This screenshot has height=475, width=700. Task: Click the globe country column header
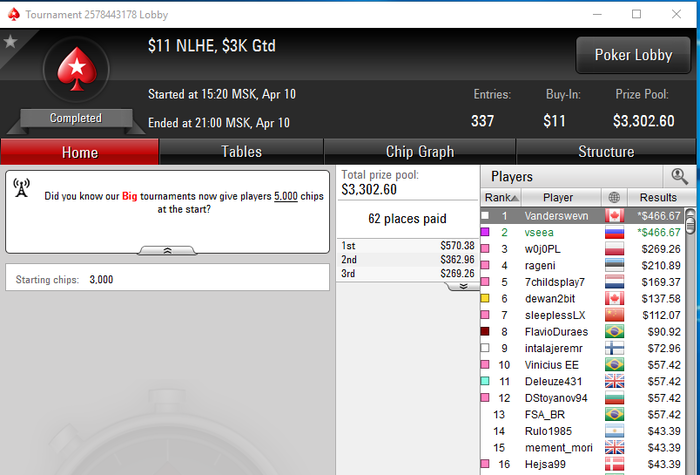click(614, 197)
